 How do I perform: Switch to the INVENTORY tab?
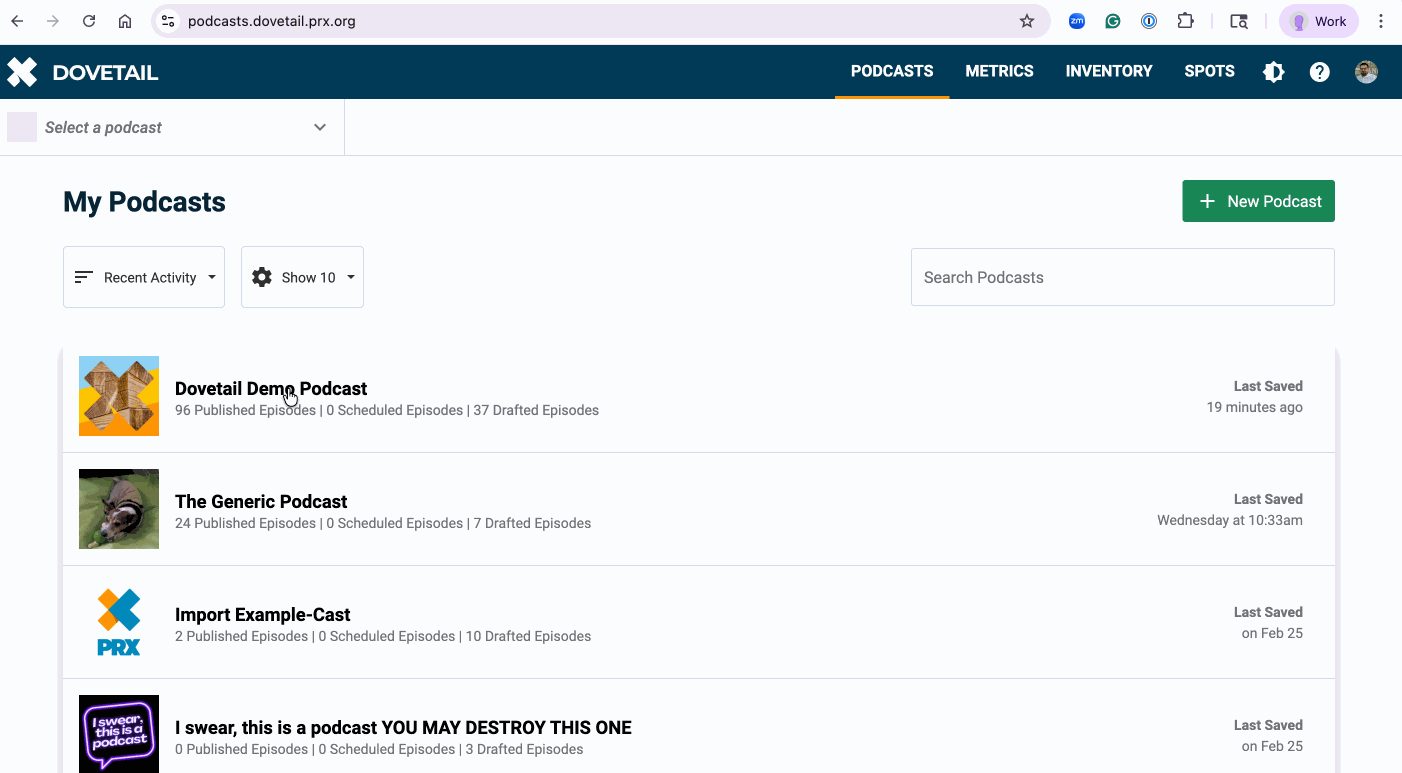click(1109, 71)
